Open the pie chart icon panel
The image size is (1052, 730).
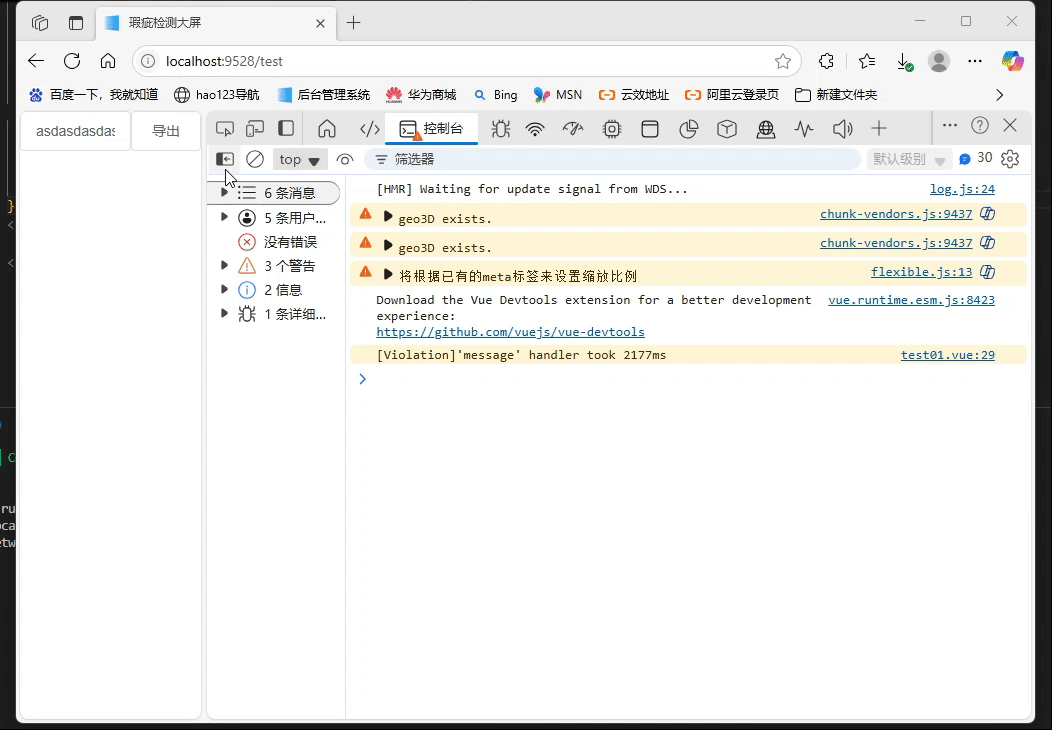[x=688, y=128]
